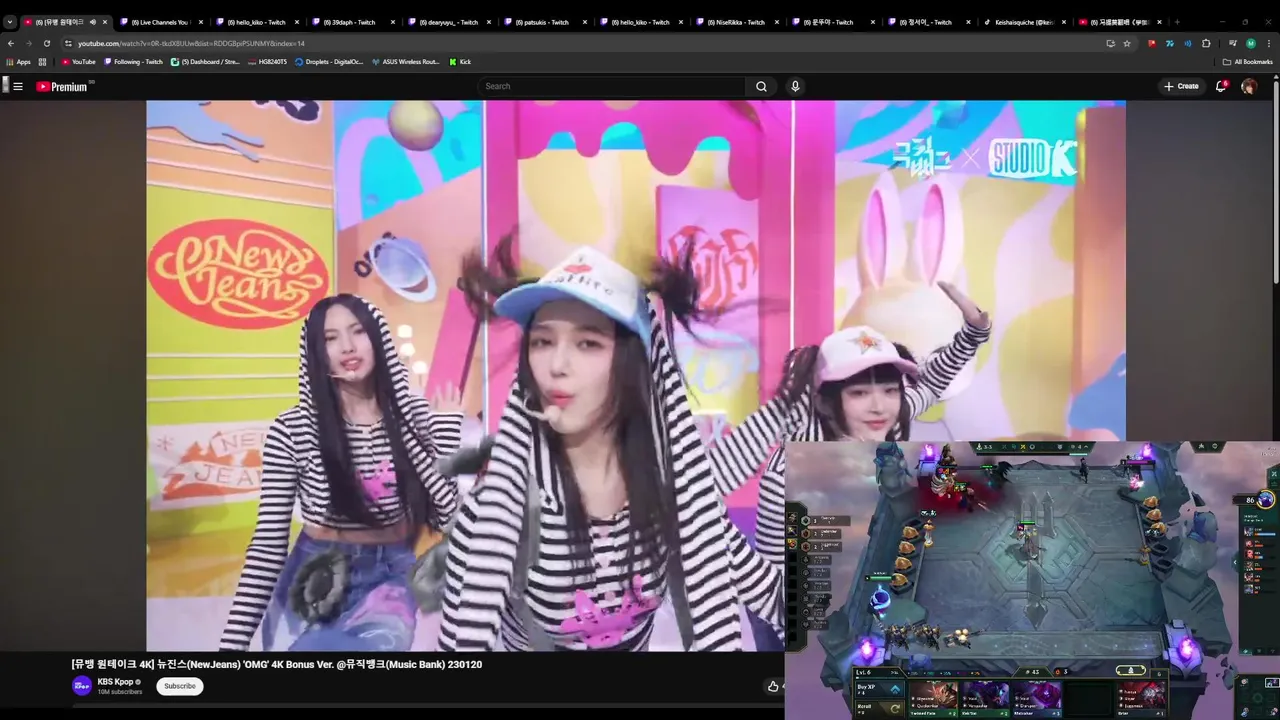Open the HG8240T5 bookmark
Image resolution: width=1280 pixels, height=720 pixels.
click(267, 62)
